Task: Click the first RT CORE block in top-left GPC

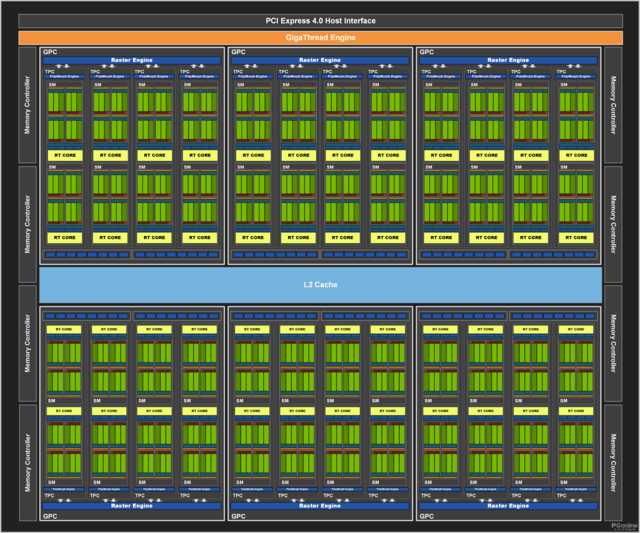Action: click(x=65, y=155)
